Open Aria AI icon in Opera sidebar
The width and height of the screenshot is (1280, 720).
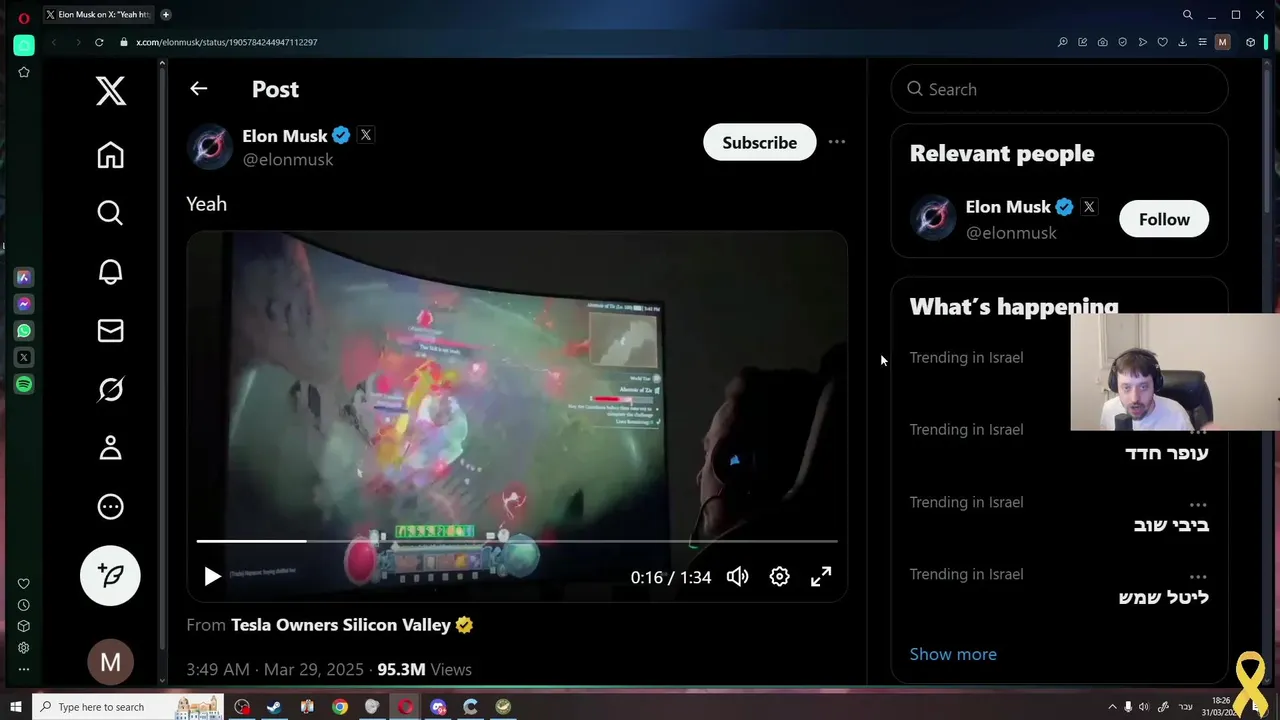pyautogui.click(x=24, y=277)
